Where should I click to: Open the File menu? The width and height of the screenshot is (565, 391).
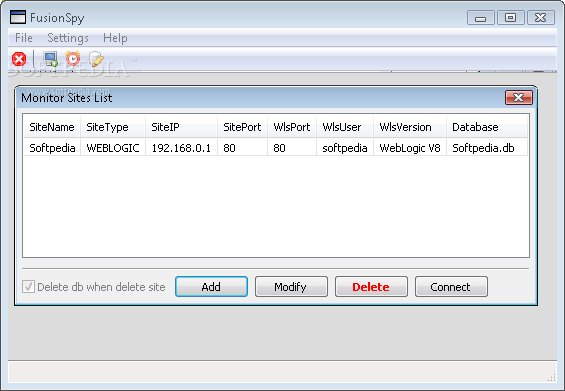click(24, 38)
